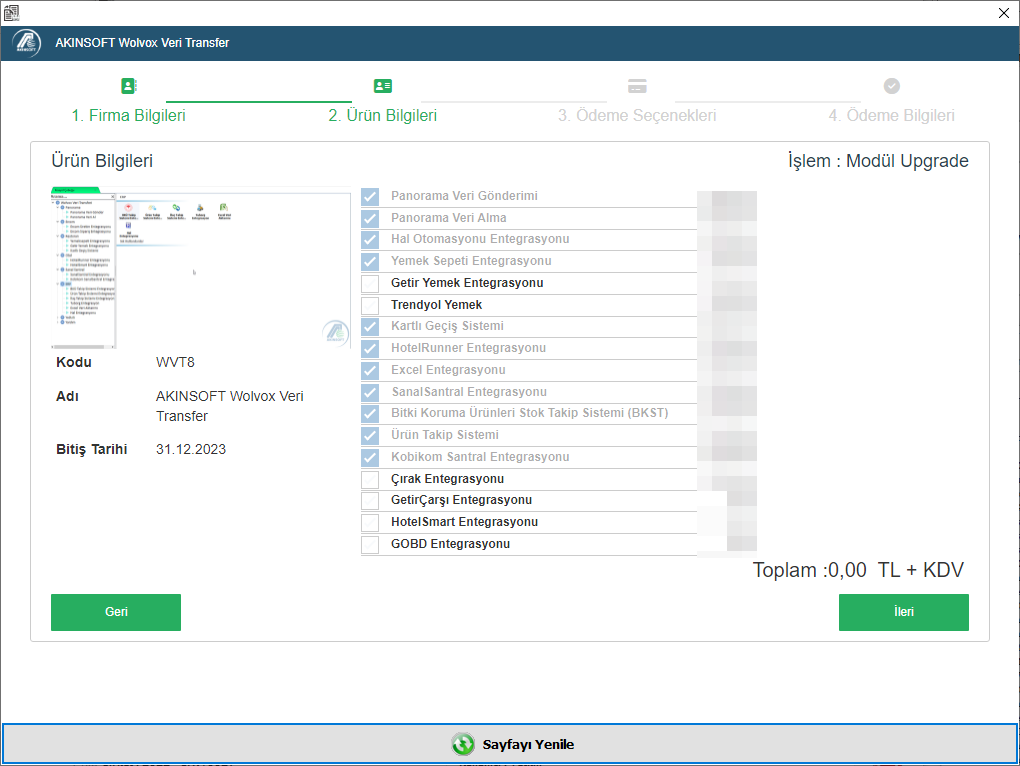Screen dimensions: 1020x766
Task: Click the Geri button
Action: pos(116,612)
